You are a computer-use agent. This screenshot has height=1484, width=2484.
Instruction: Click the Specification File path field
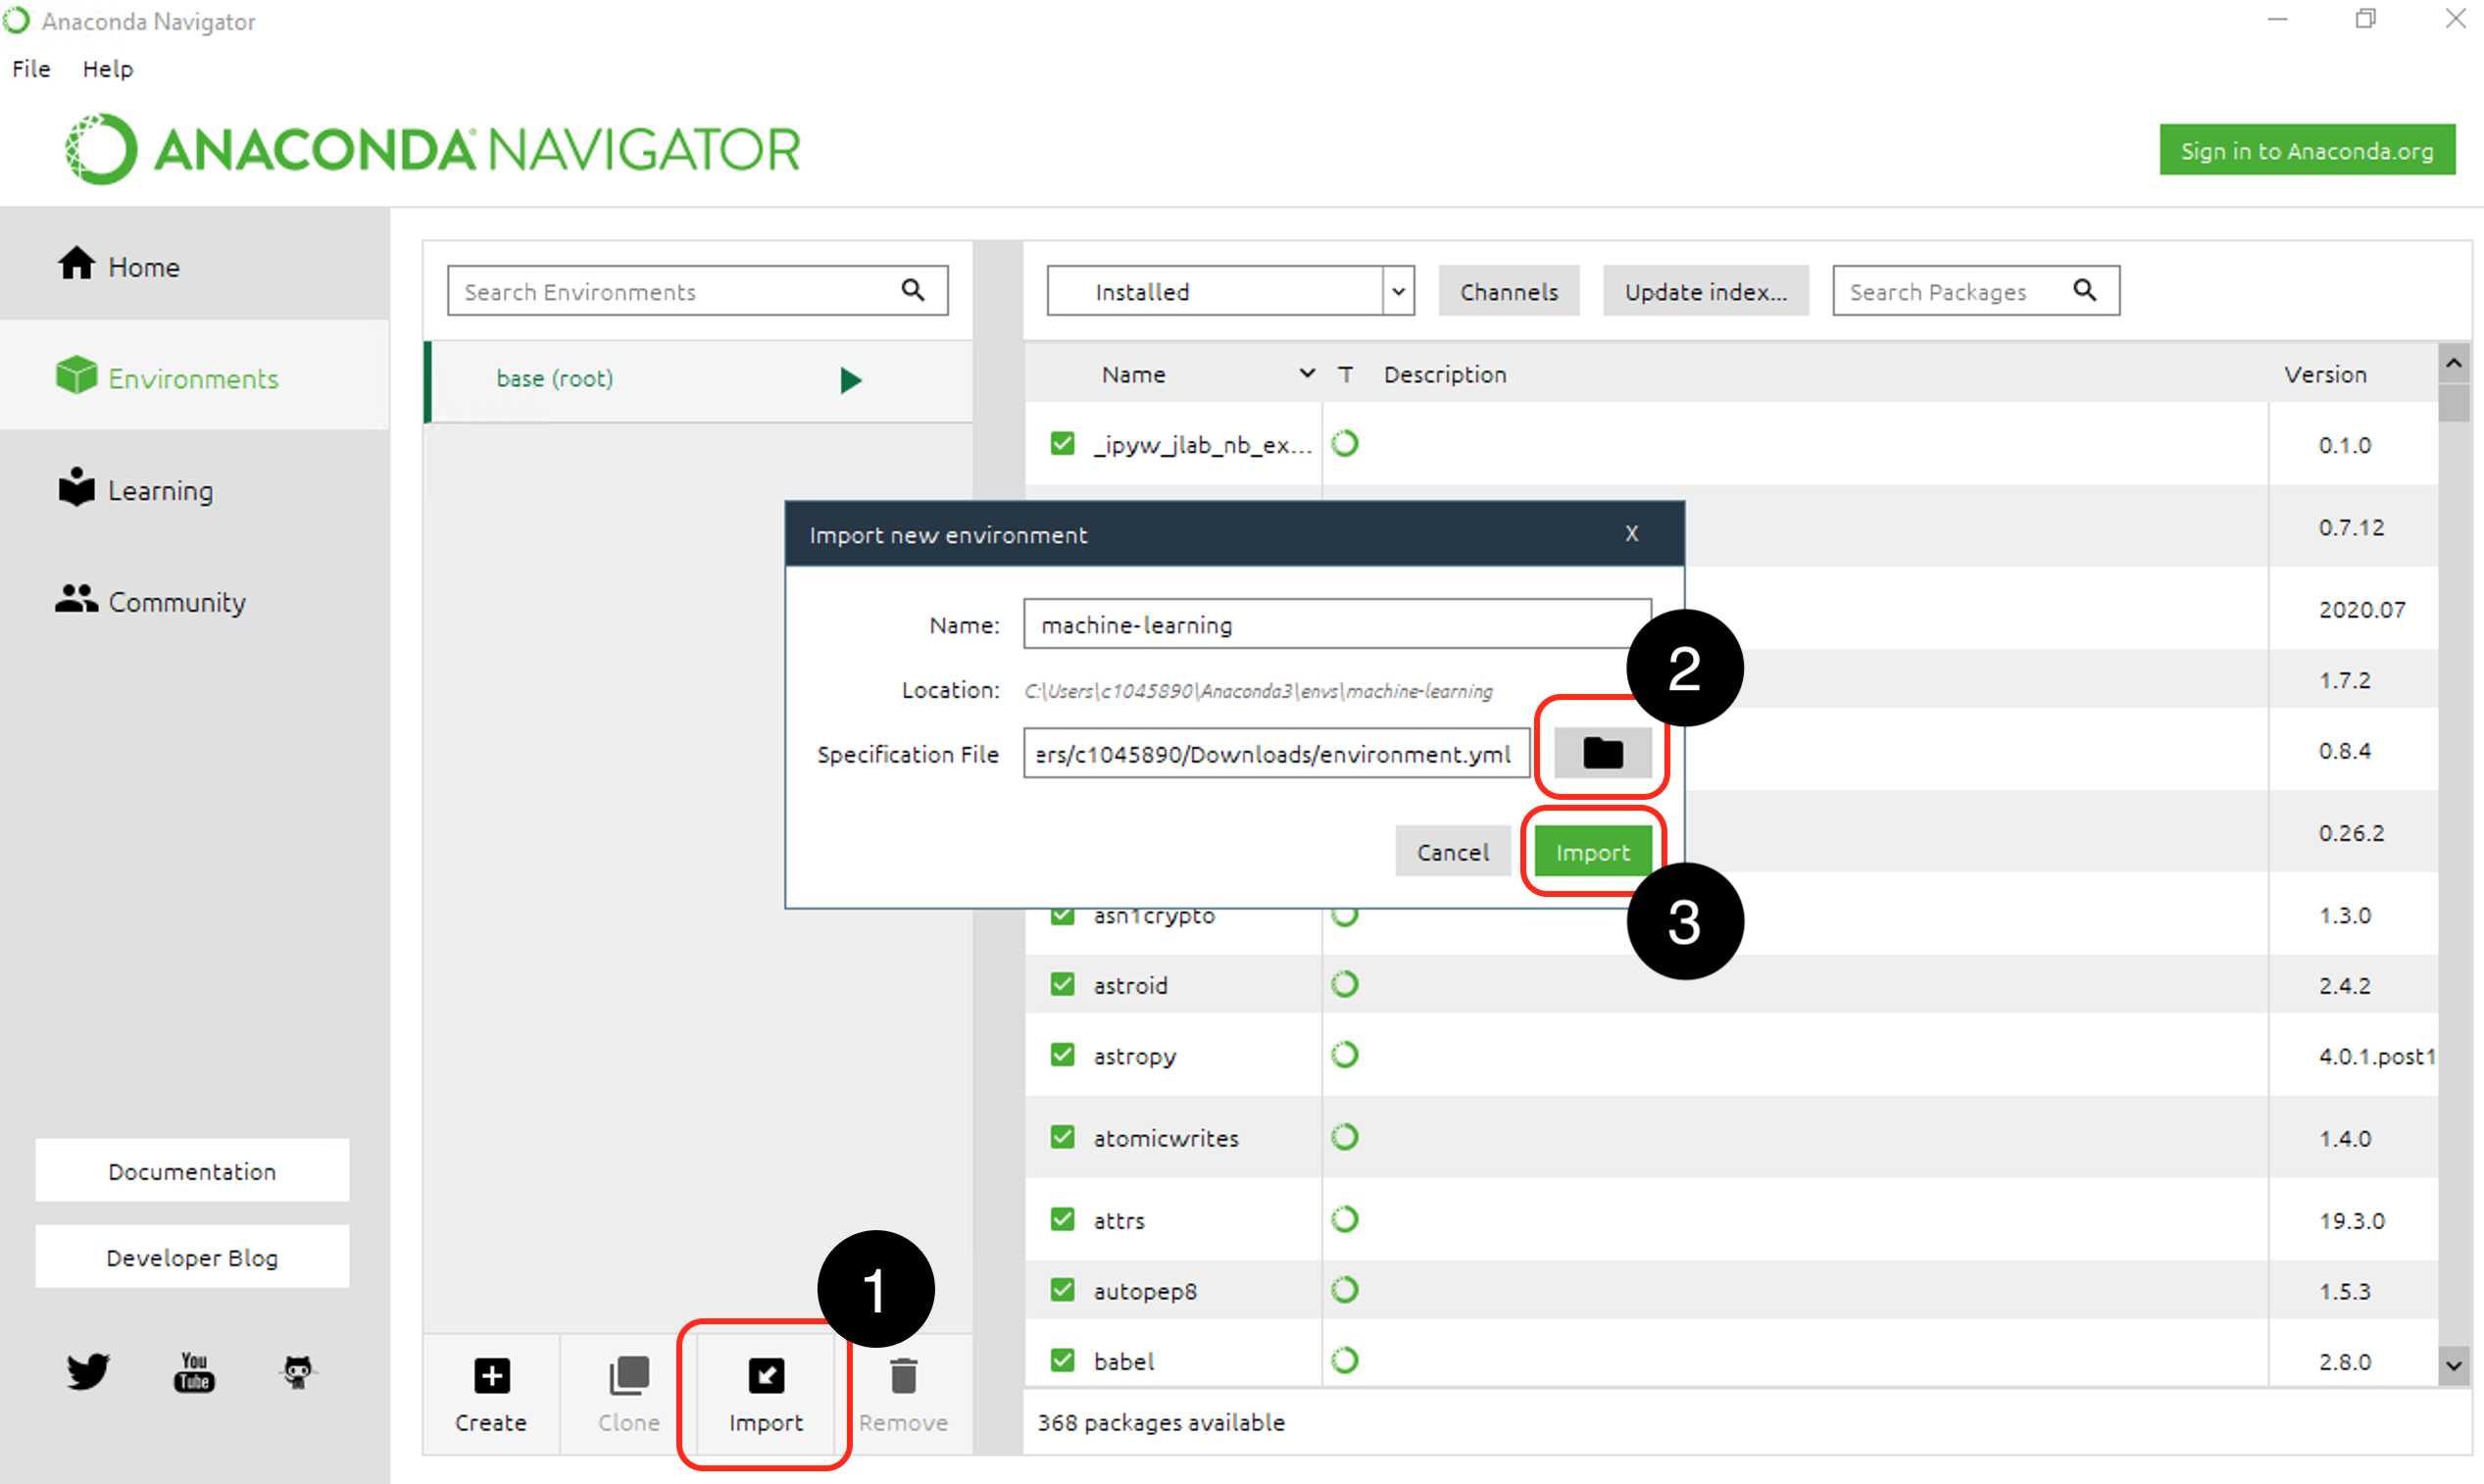1276,753
